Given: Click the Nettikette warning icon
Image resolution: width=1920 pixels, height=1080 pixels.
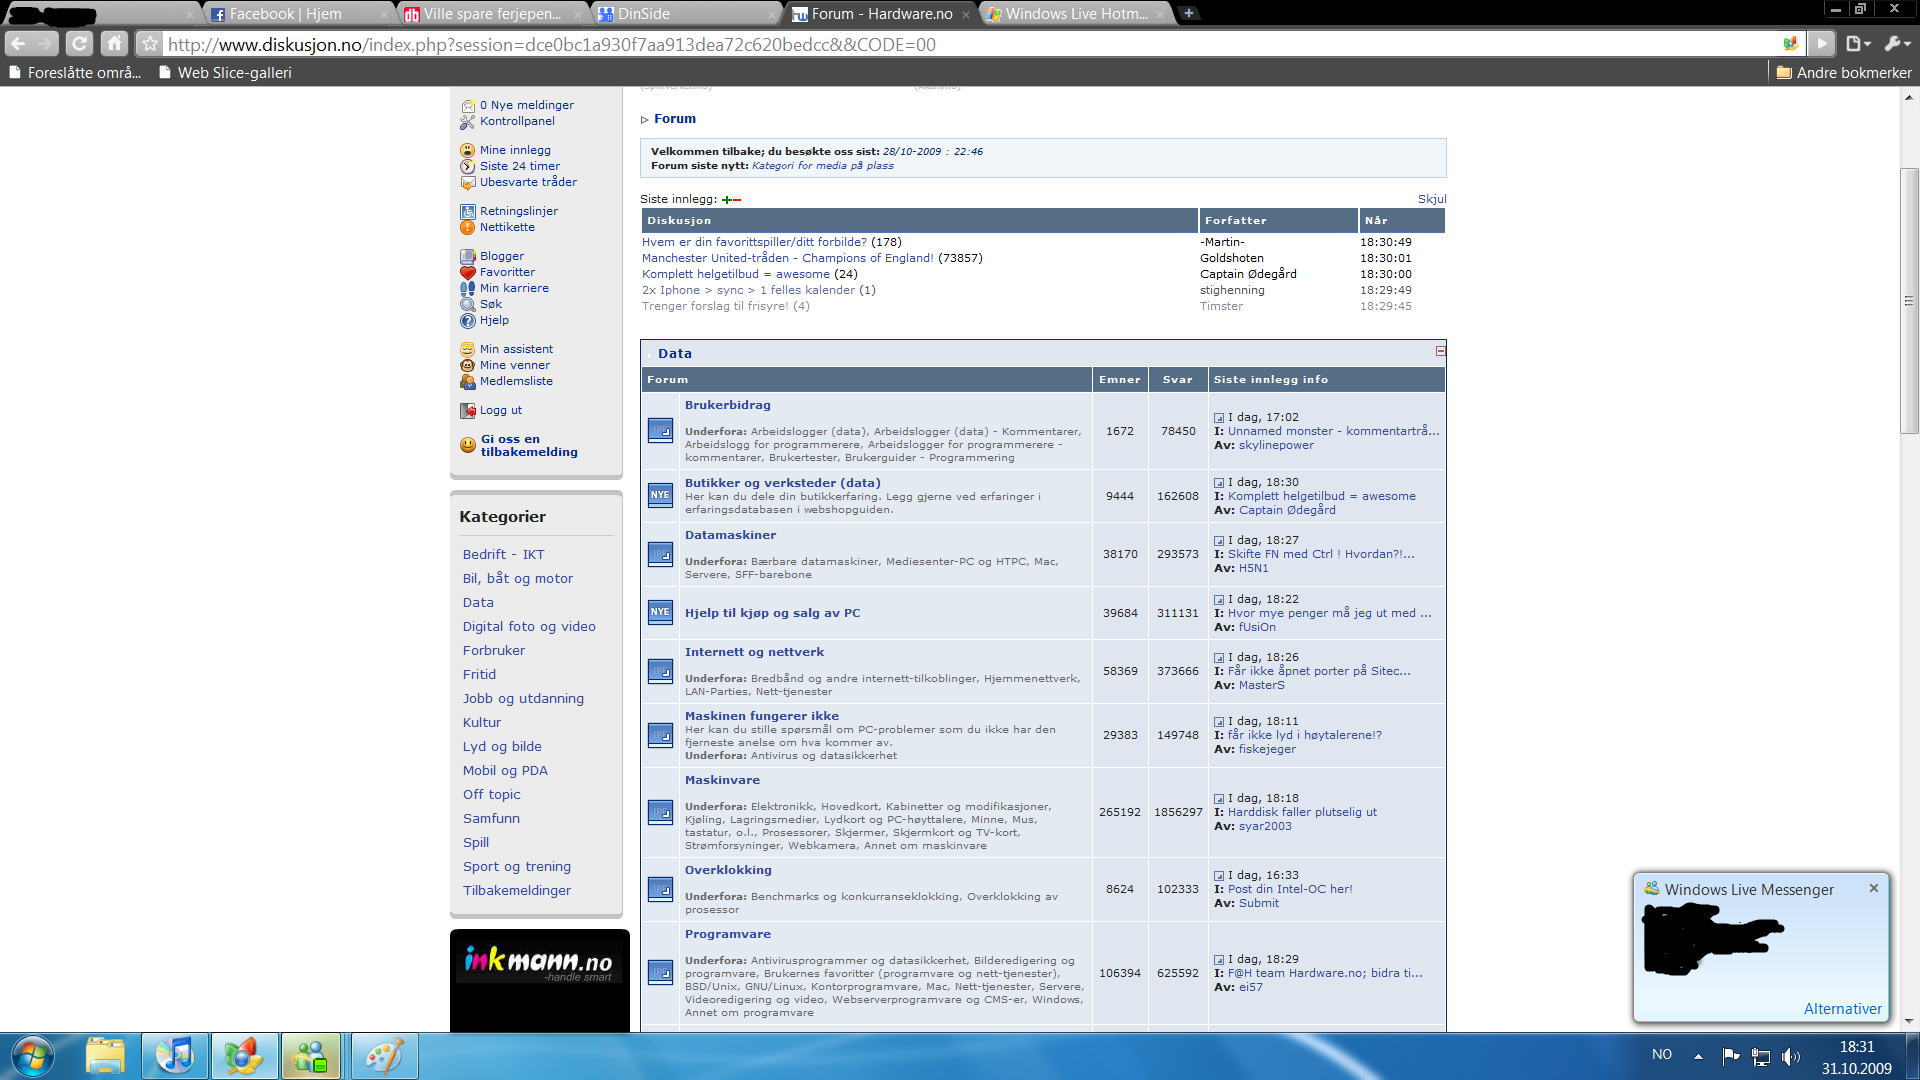Looking at the screenshot, I should click(467, 228).
